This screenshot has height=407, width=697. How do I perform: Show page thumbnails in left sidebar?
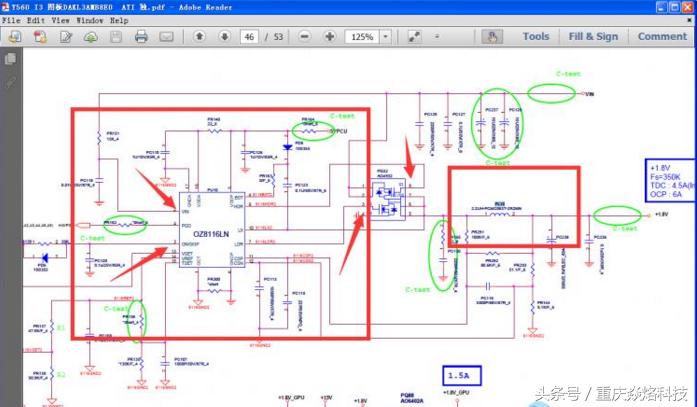click(x=11, y=60)
